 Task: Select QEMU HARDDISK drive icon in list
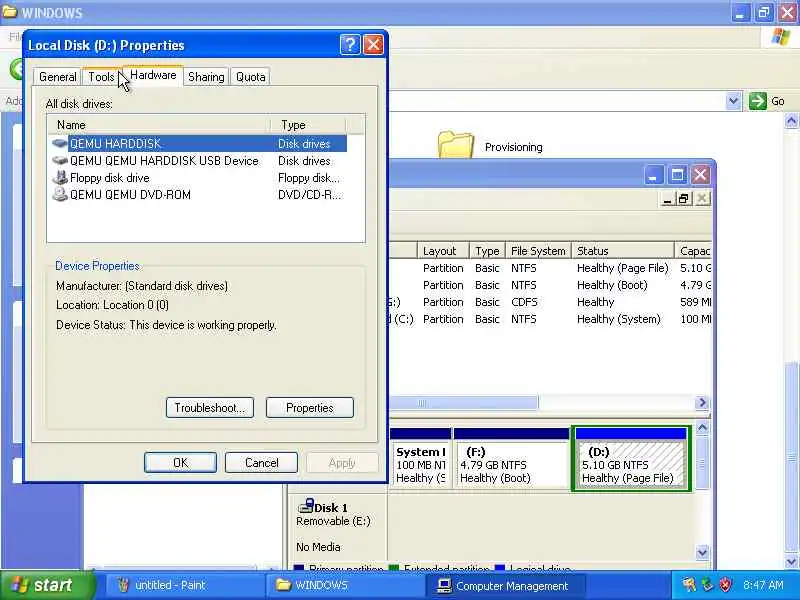pos(60,143)
